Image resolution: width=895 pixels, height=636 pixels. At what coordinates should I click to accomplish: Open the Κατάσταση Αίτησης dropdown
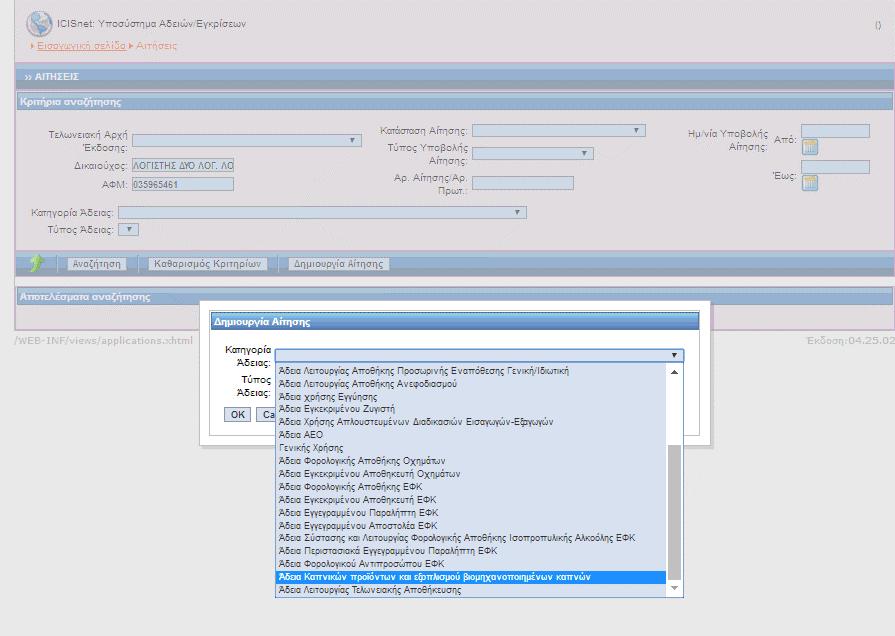click(x=559, y=131)
